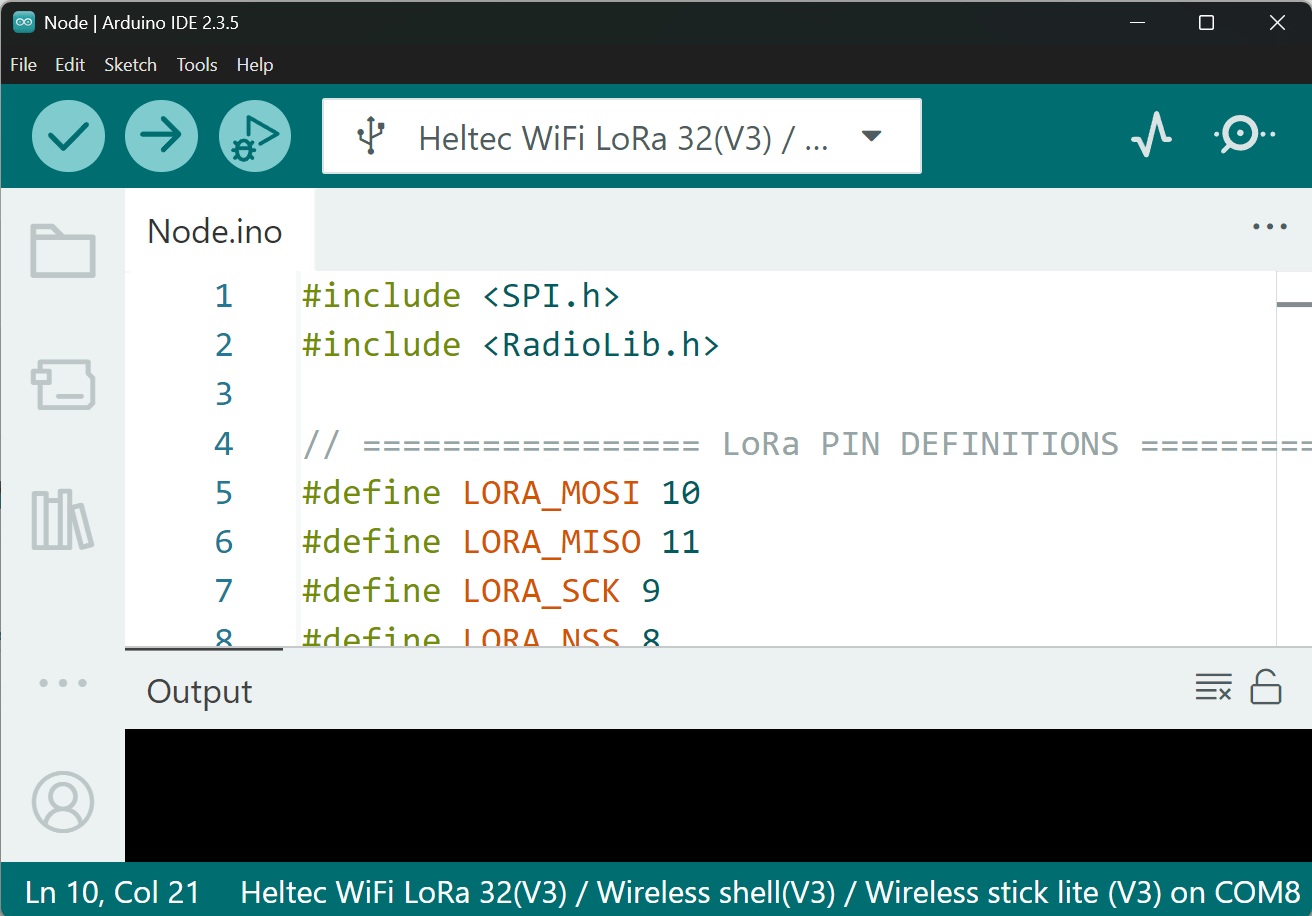Open the Sketchbook folder panel

[63, 250]
